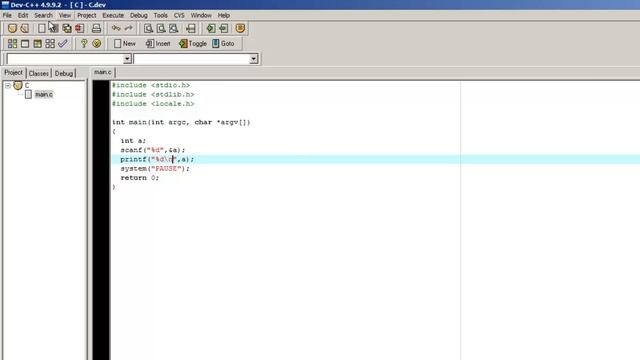This screenshot has height=360, width=640.
Task: Open the File menu
Action: [x=7, y=15]
